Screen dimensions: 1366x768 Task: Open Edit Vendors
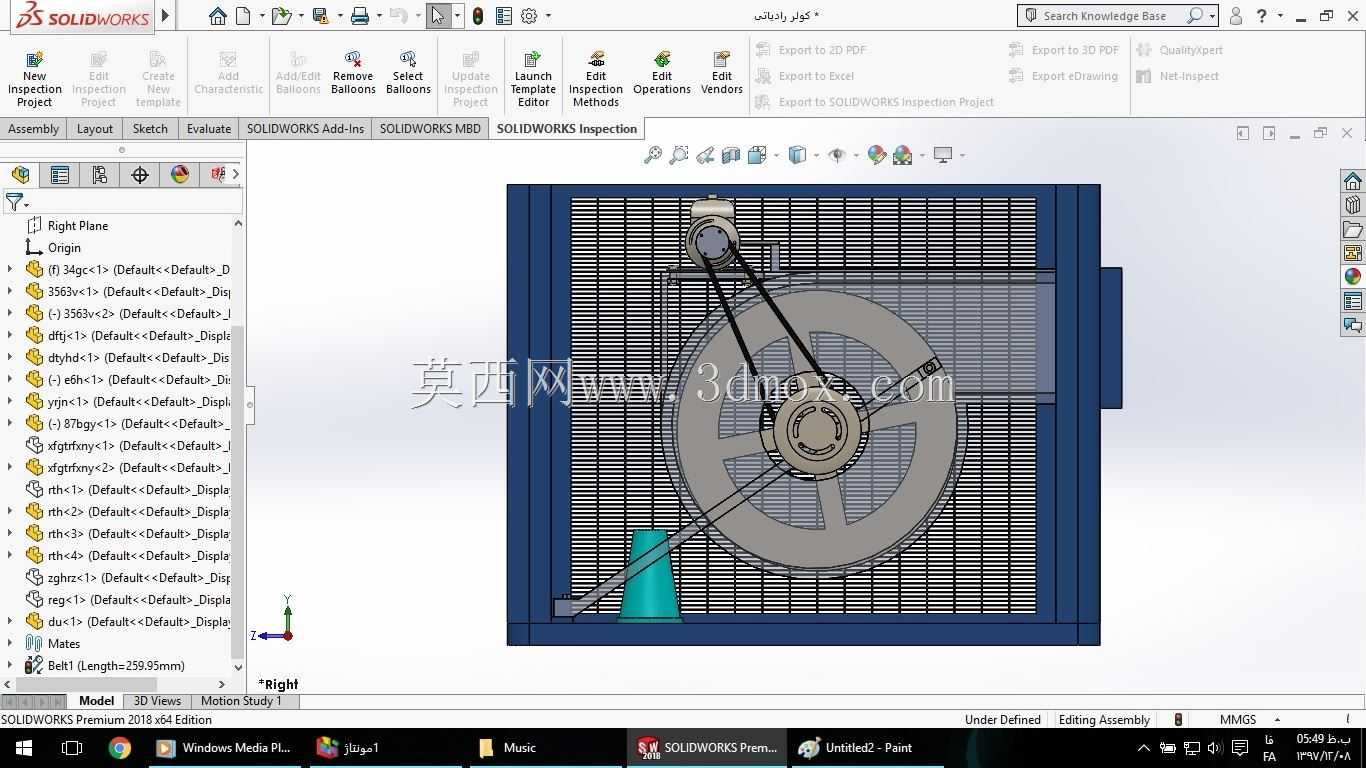[x=722, y=75]
